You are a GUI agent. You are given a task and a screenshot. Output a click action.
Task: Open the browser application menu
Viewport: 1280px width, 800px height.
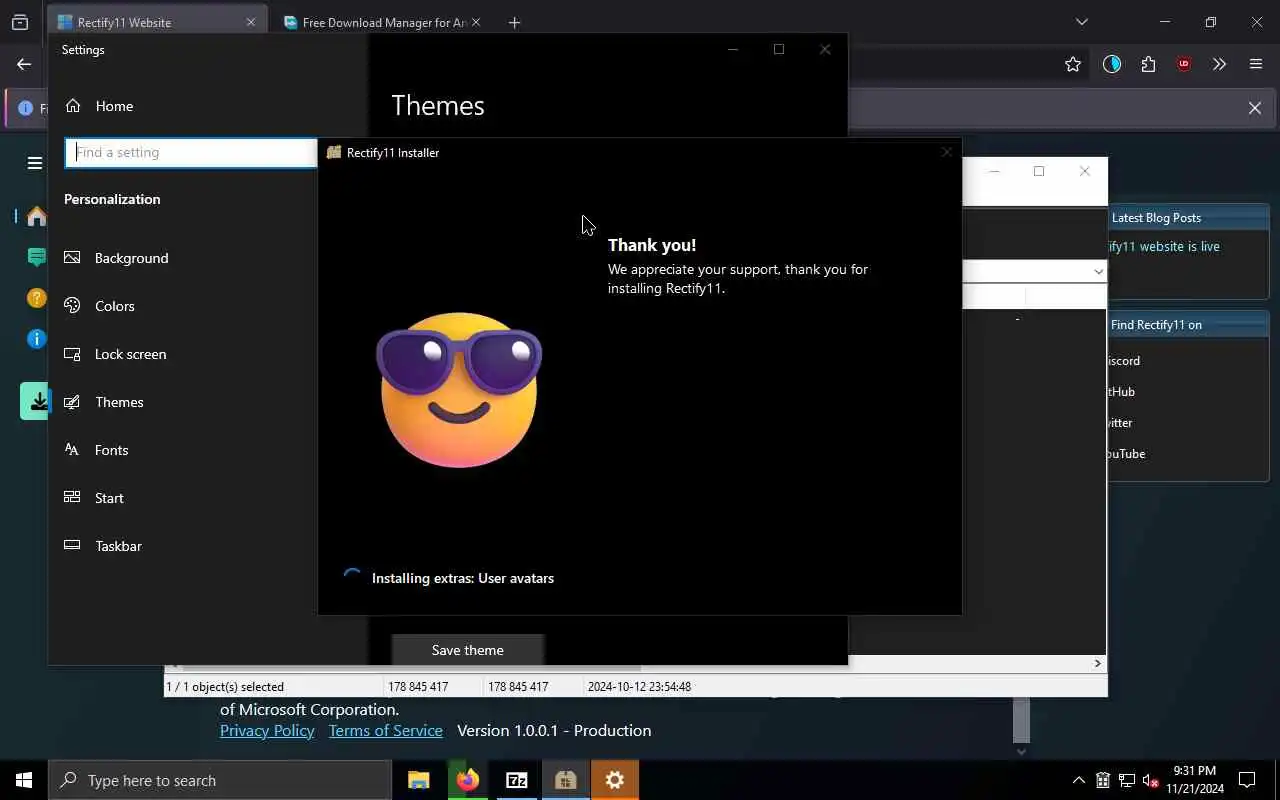click(1256, 64)
